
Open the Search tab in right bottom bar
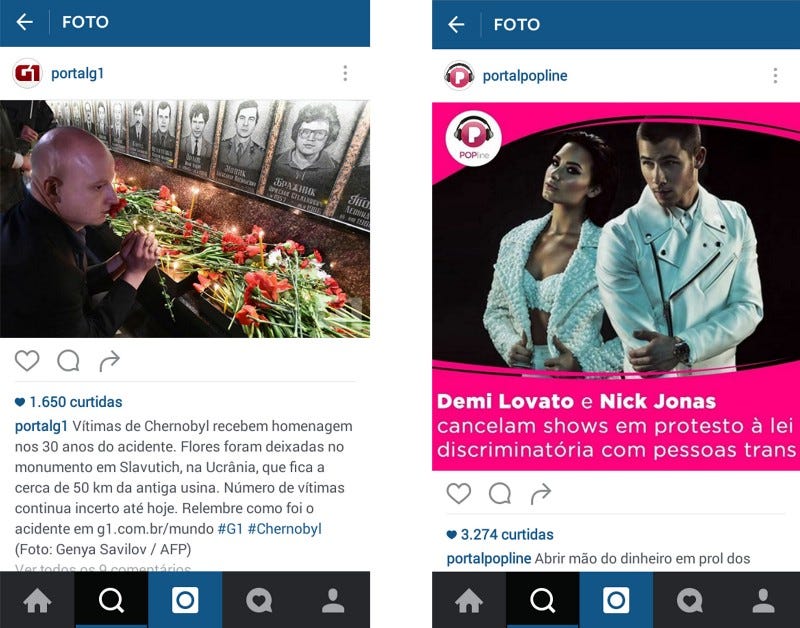(x=542, y=600)
